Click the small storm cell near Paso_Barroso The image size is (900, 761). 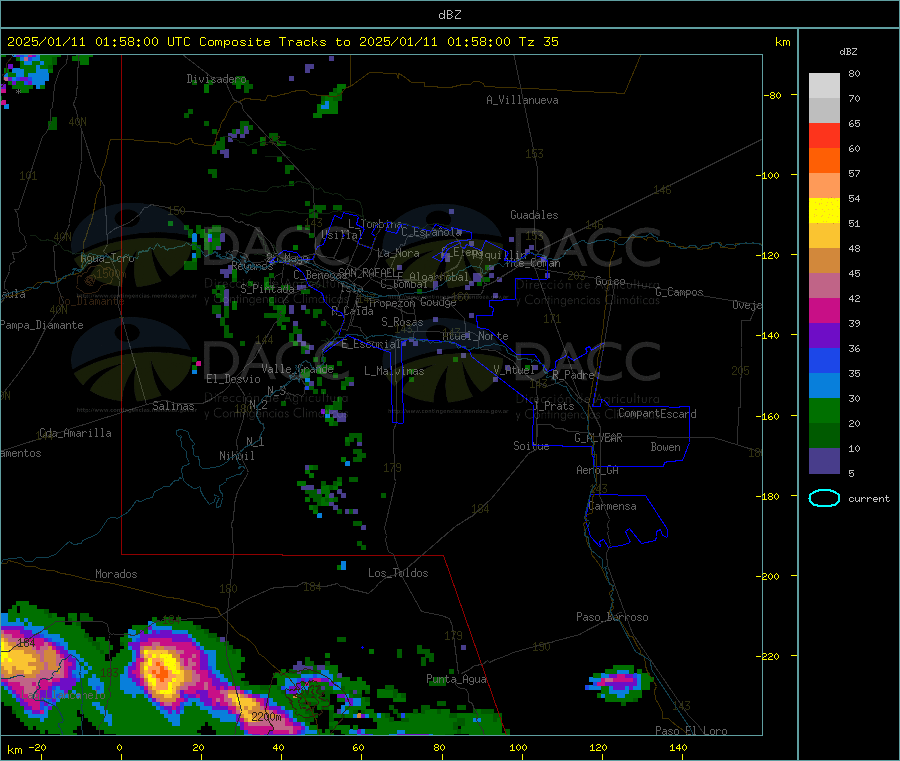pyautogui.click(x=619, y=683)
